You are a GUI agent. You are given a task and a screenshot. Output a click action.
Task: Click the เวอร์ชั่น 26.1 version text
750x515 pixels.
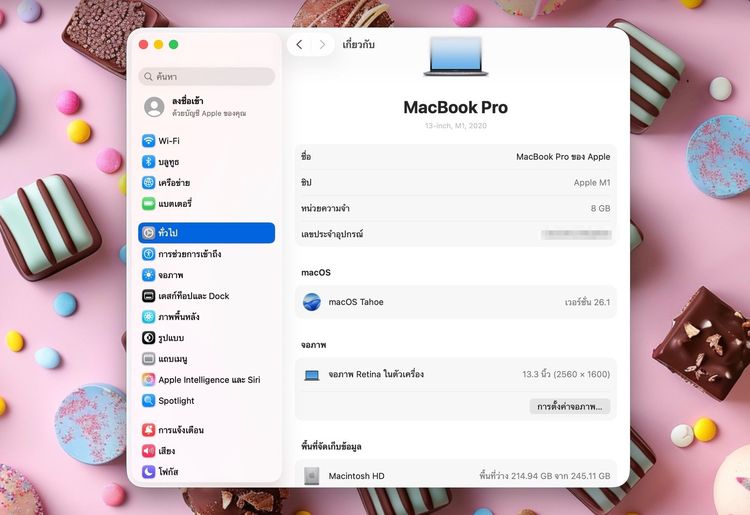click(x=587, y=302)
